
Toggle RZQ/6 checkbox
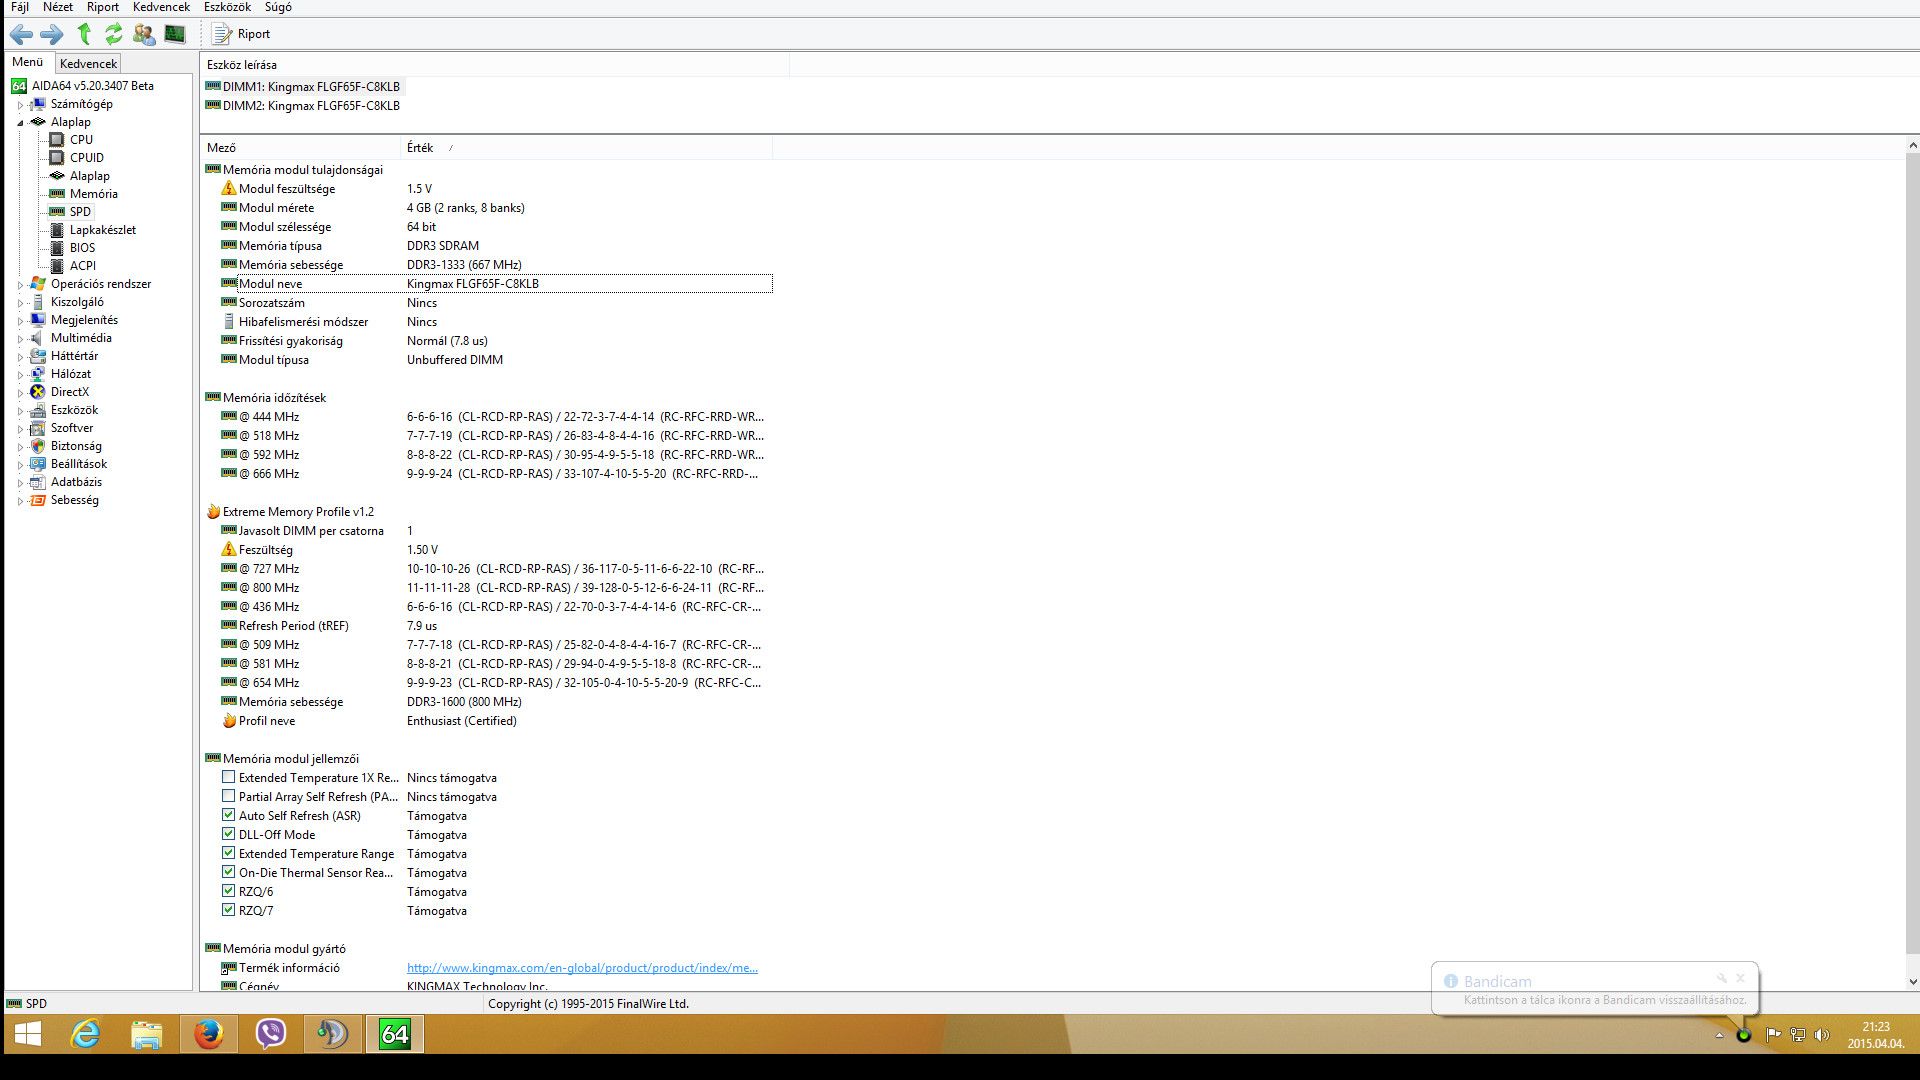[x=228, y=891]
